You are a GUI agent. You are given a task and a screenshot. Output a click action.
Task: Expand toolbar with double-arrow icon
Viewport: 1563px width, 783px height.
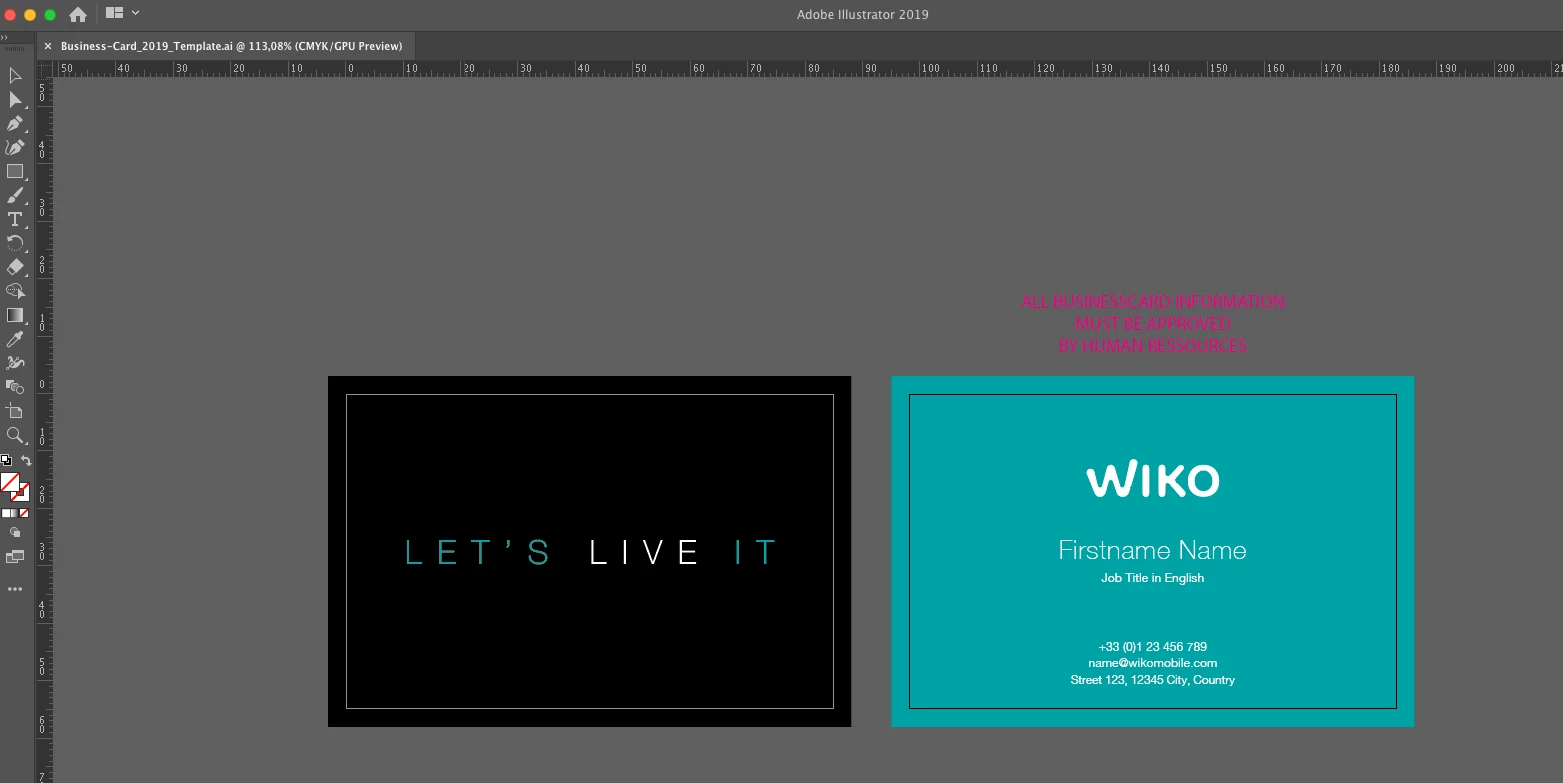pyautogui.click(x=4, y=37)
